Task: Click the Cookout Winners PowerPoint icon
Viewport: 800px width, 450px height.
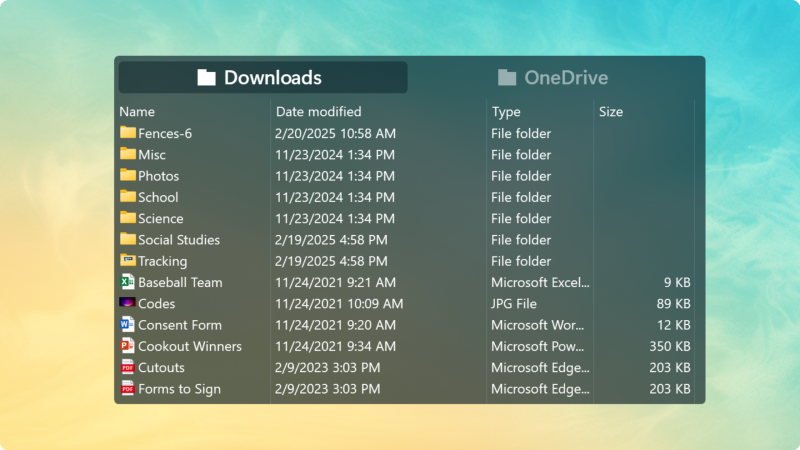Action: [x=128, y=346]
